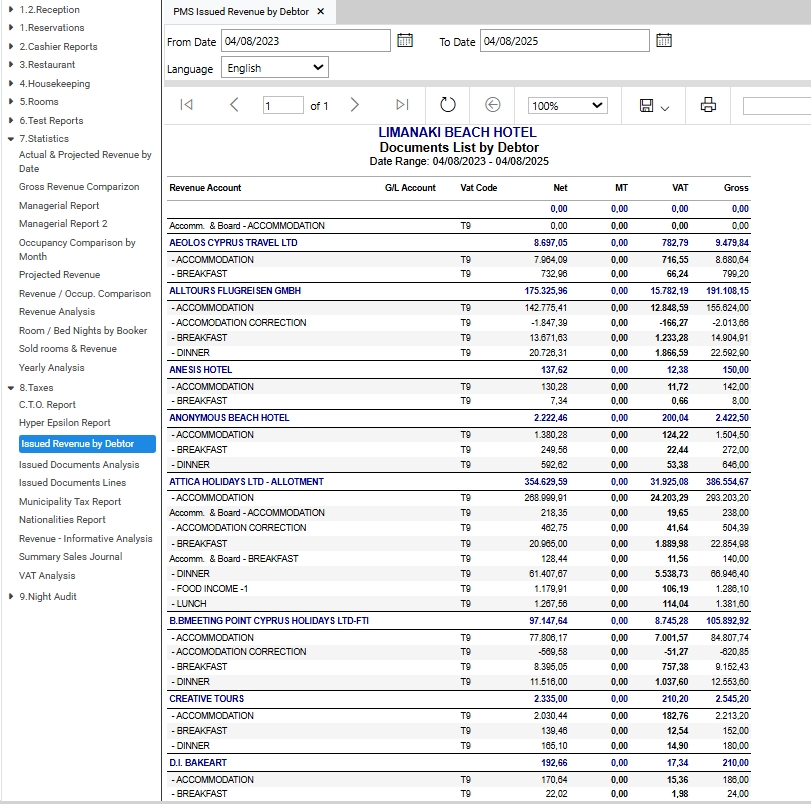Click the ALLTOURS FLUGREISEN GMBH debtor row
811x804 pixels.
coord(459,291)
